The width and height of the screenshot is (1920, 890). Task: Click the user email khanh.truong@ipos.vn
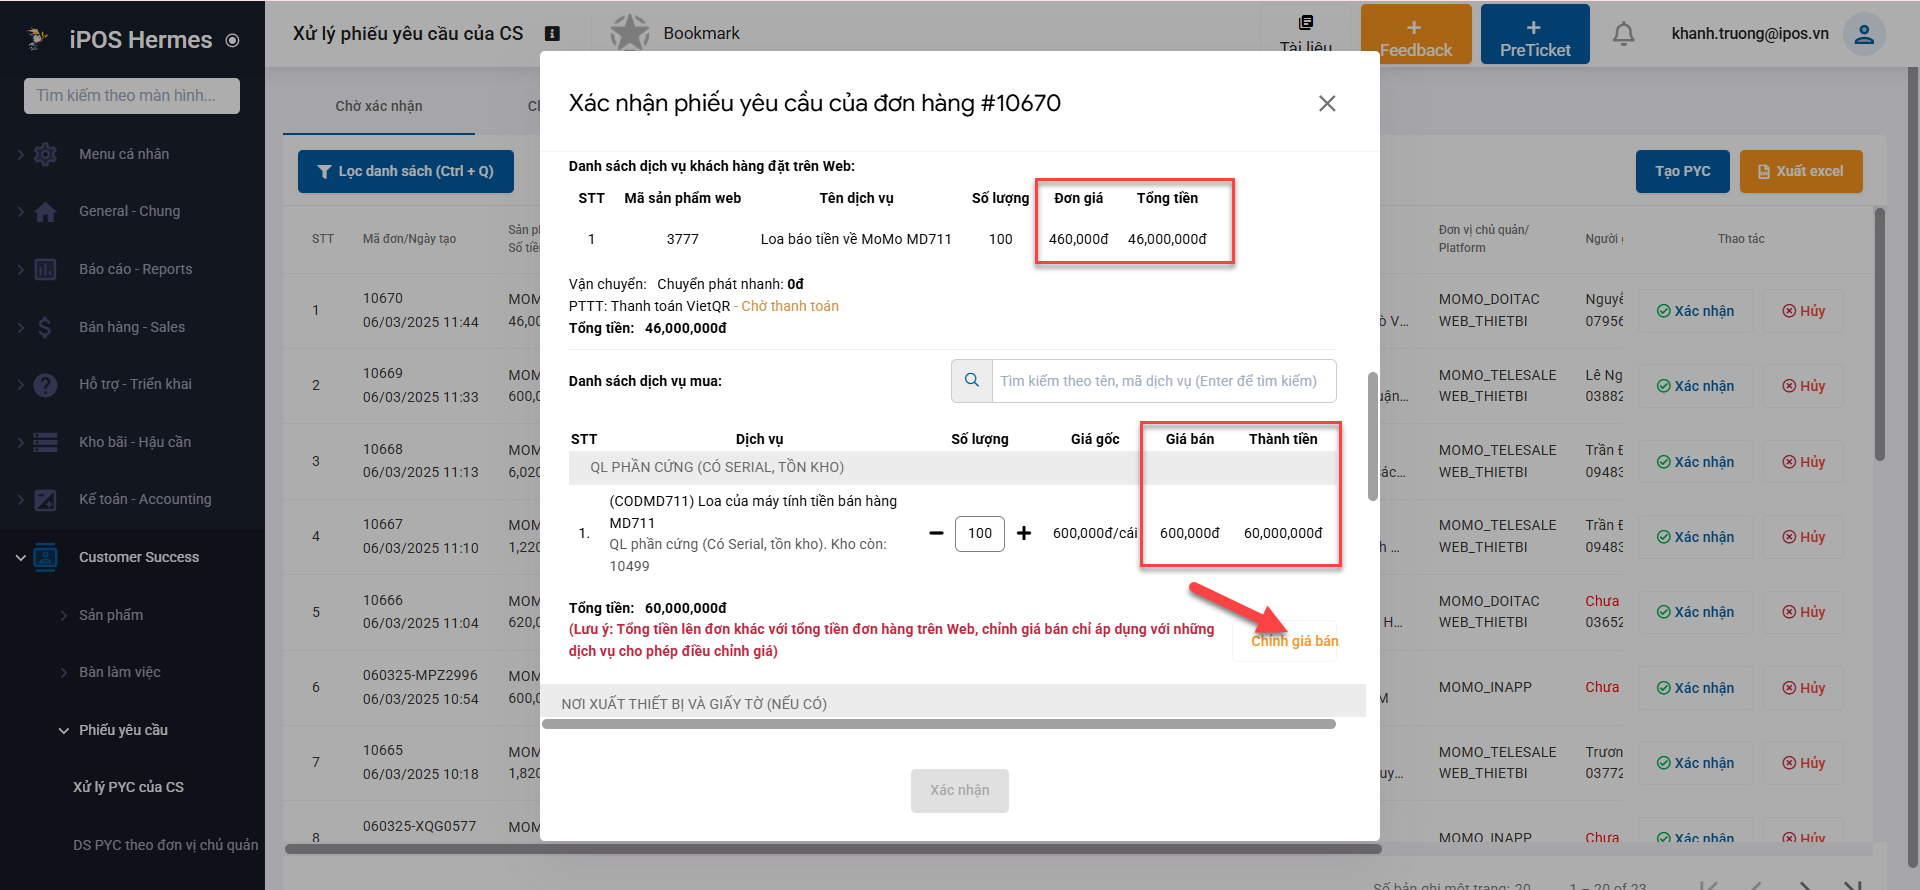[x=1750, y=34]
